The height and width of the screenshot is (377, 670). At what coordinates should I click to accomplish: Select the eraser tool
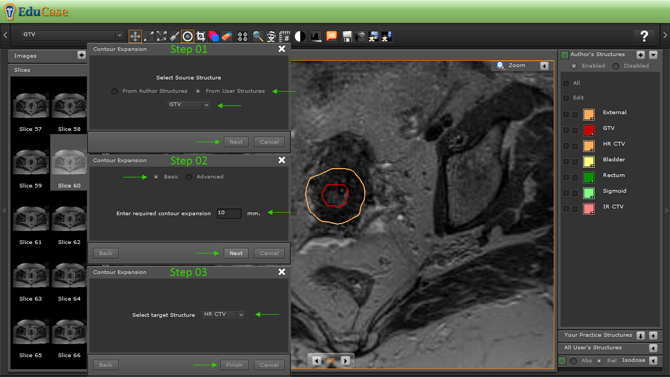[227, 36]
